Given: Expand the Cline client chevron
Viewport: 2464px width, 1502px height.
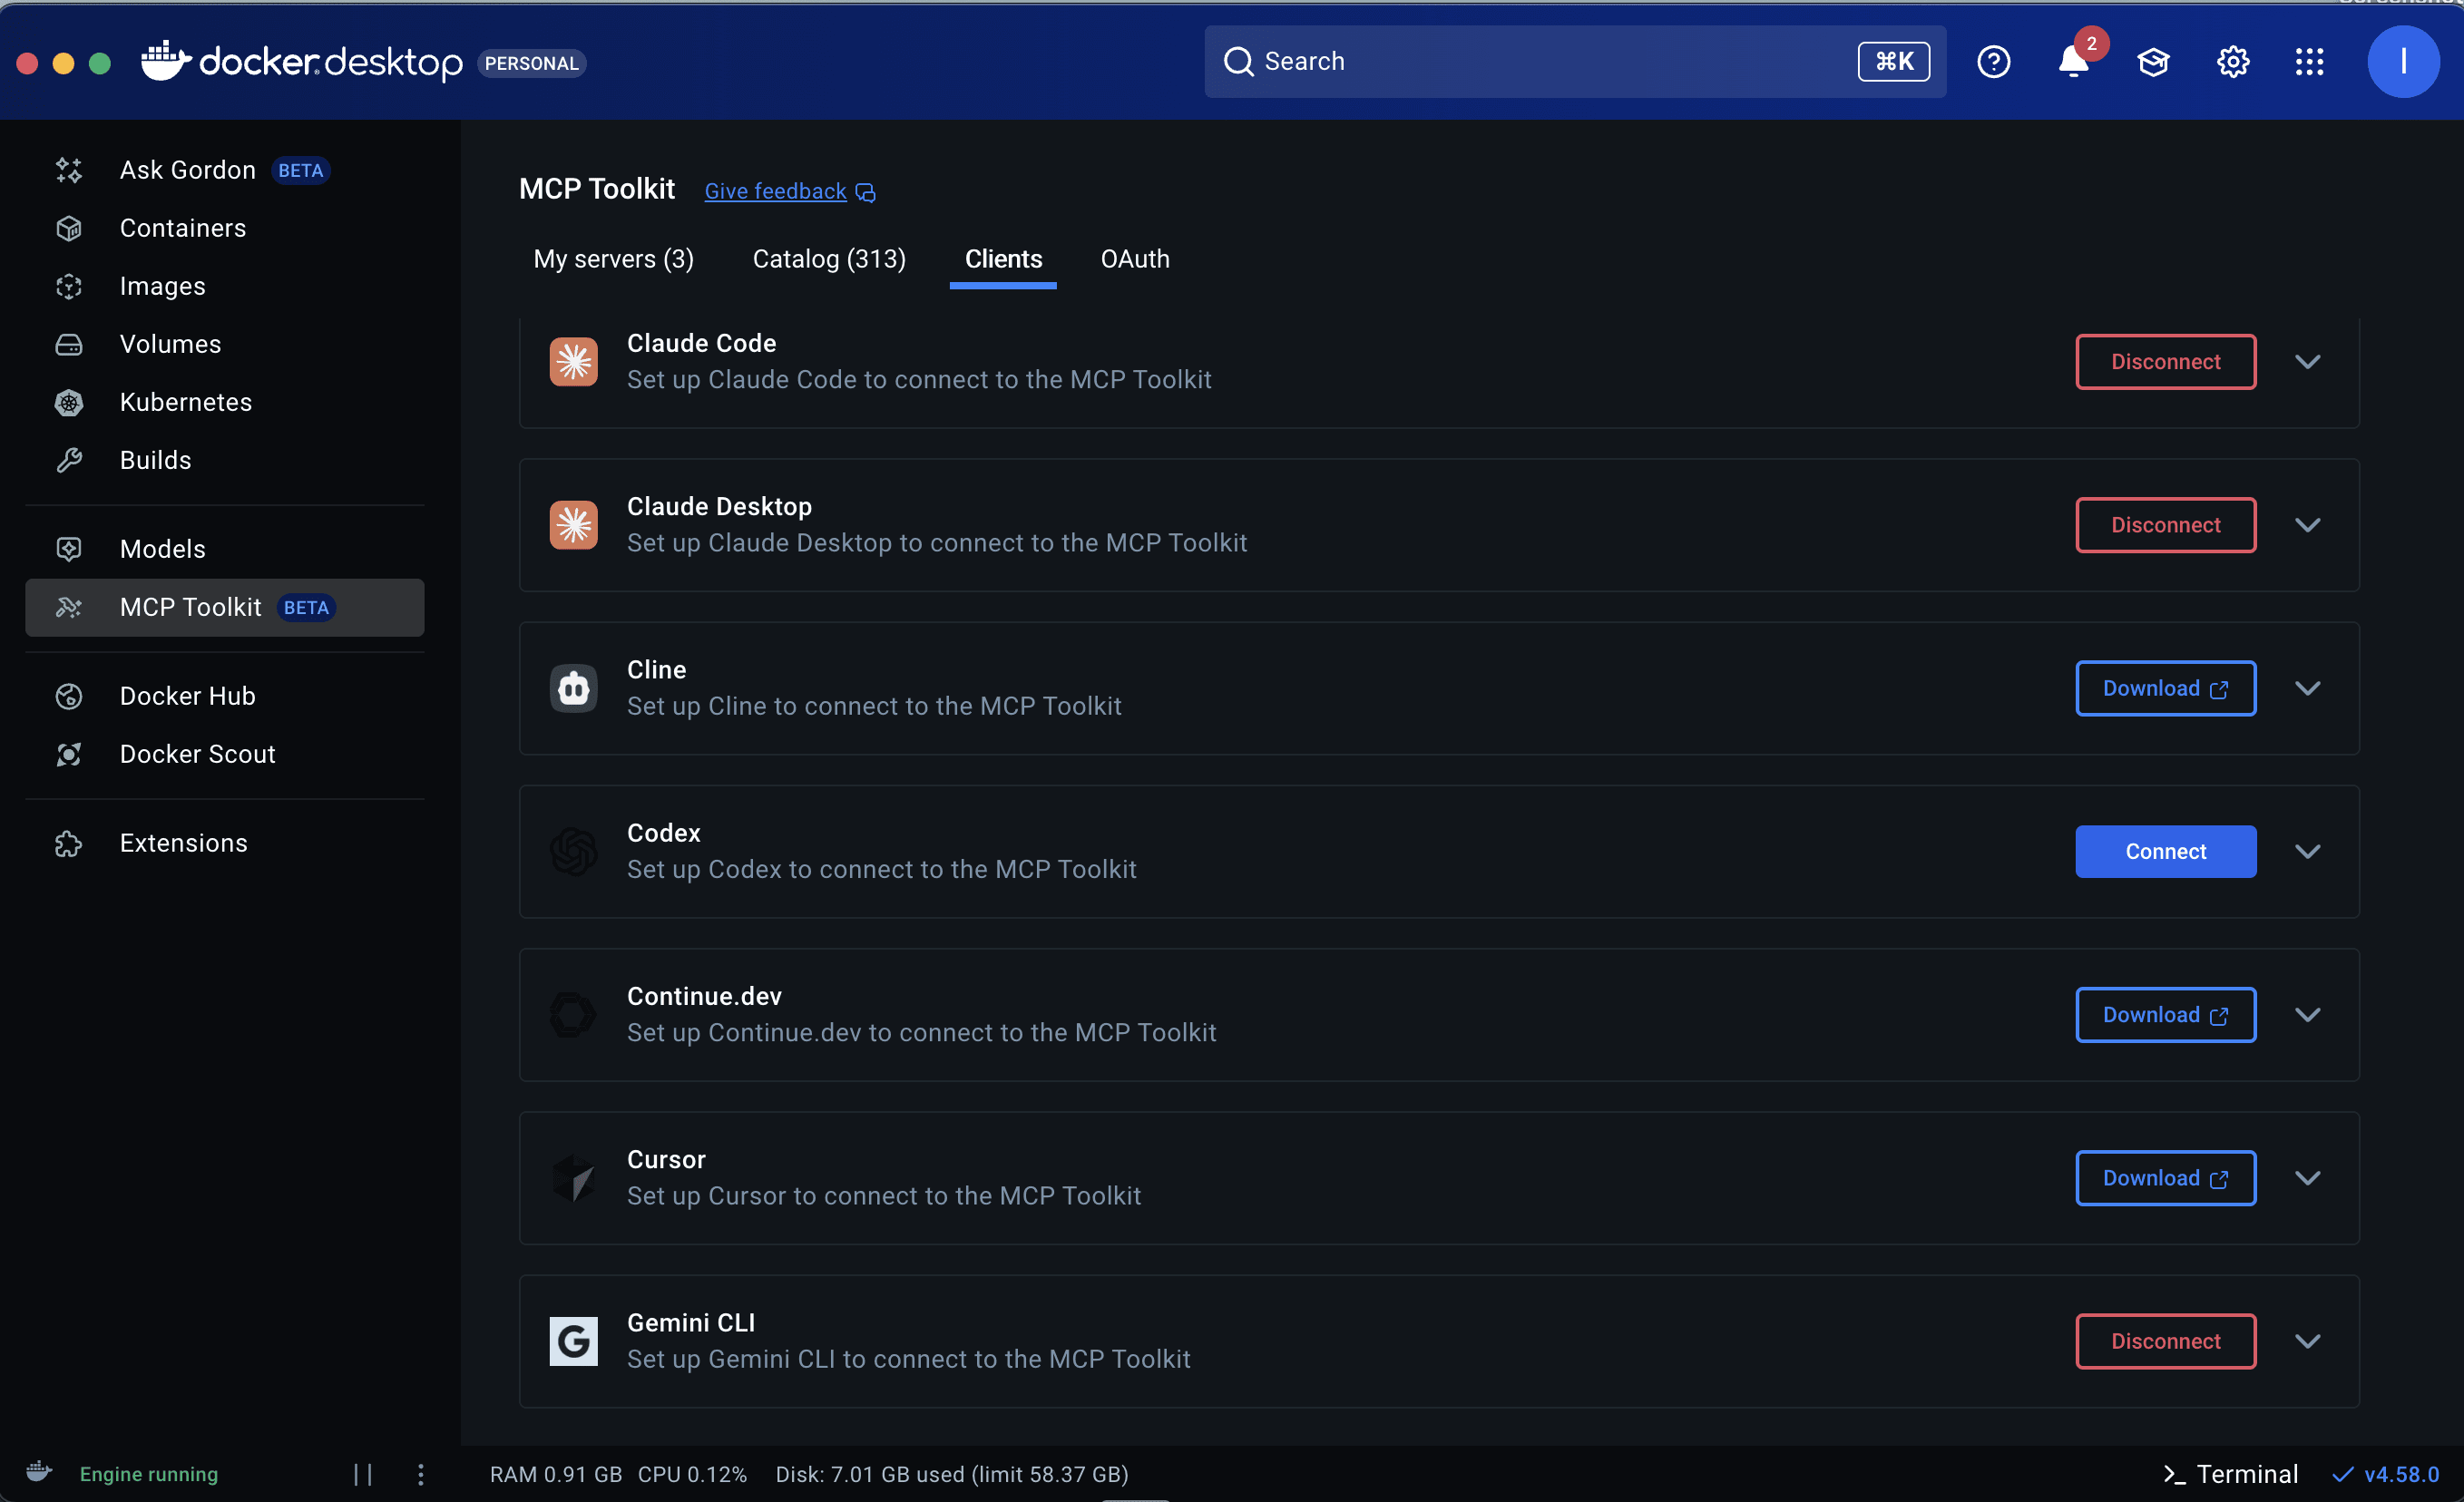Looking at the screenshot, I should point(2307,688).
